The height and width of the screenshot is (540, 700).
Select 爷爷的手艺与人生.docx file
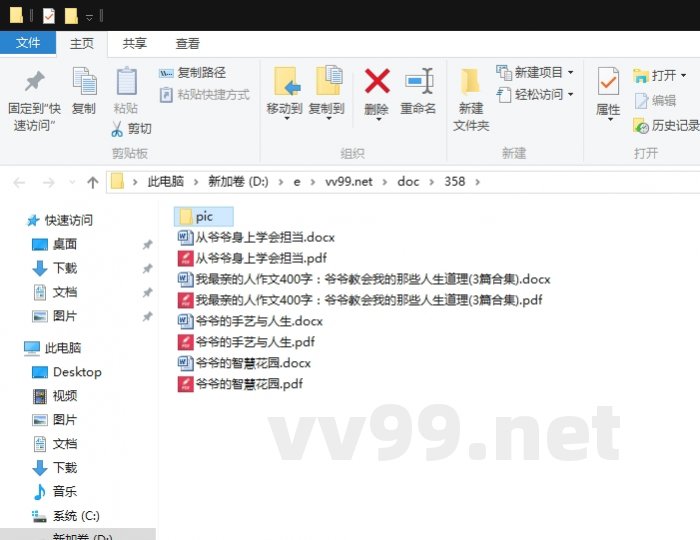pos(250,321)
